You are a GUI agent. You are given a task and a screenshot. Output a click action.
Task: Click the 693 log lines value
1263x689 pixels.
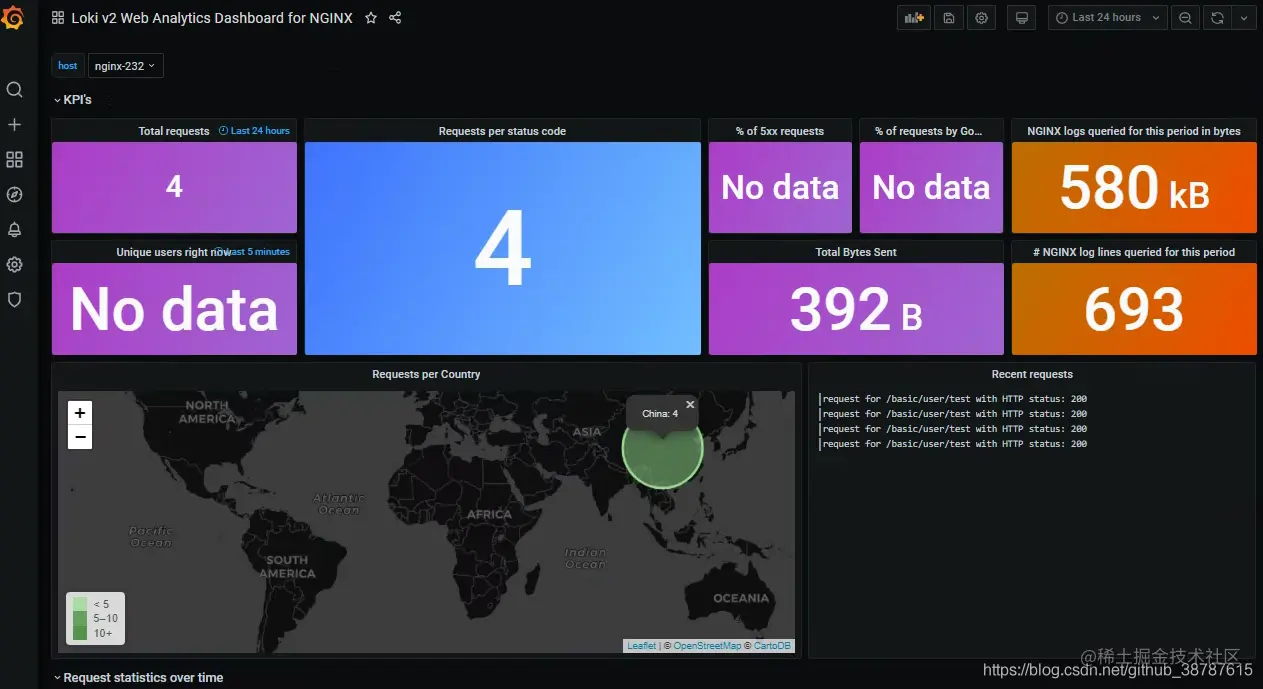(1134, 309)
